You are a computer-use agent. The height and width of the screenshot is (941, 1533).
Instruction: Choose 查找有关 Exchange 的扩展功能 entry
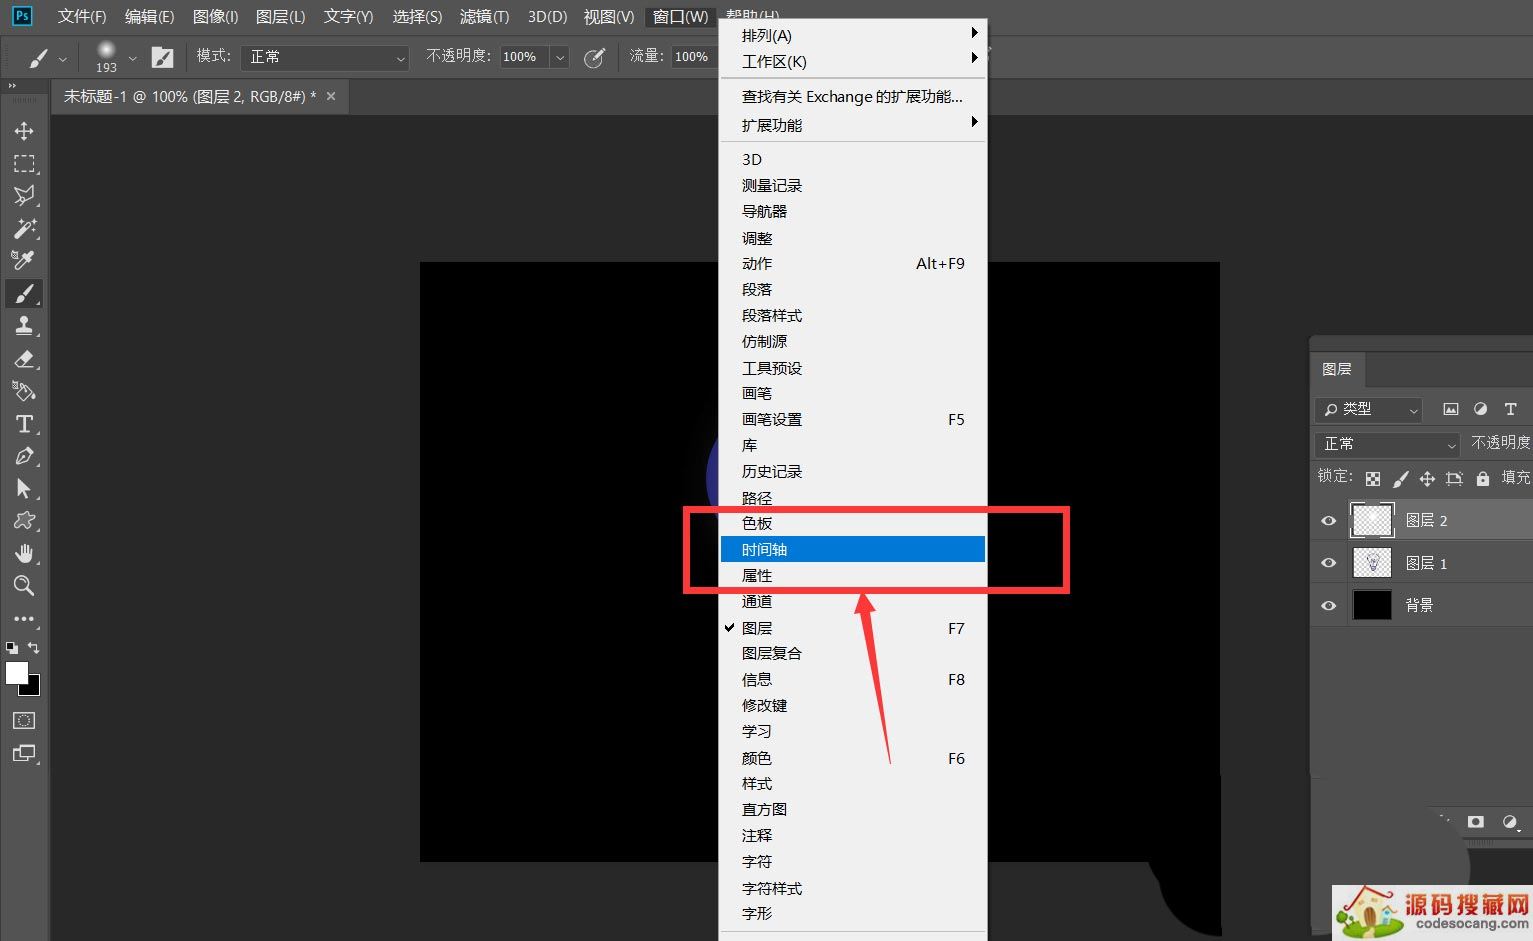pyautogui.click(x=853, y=97)
